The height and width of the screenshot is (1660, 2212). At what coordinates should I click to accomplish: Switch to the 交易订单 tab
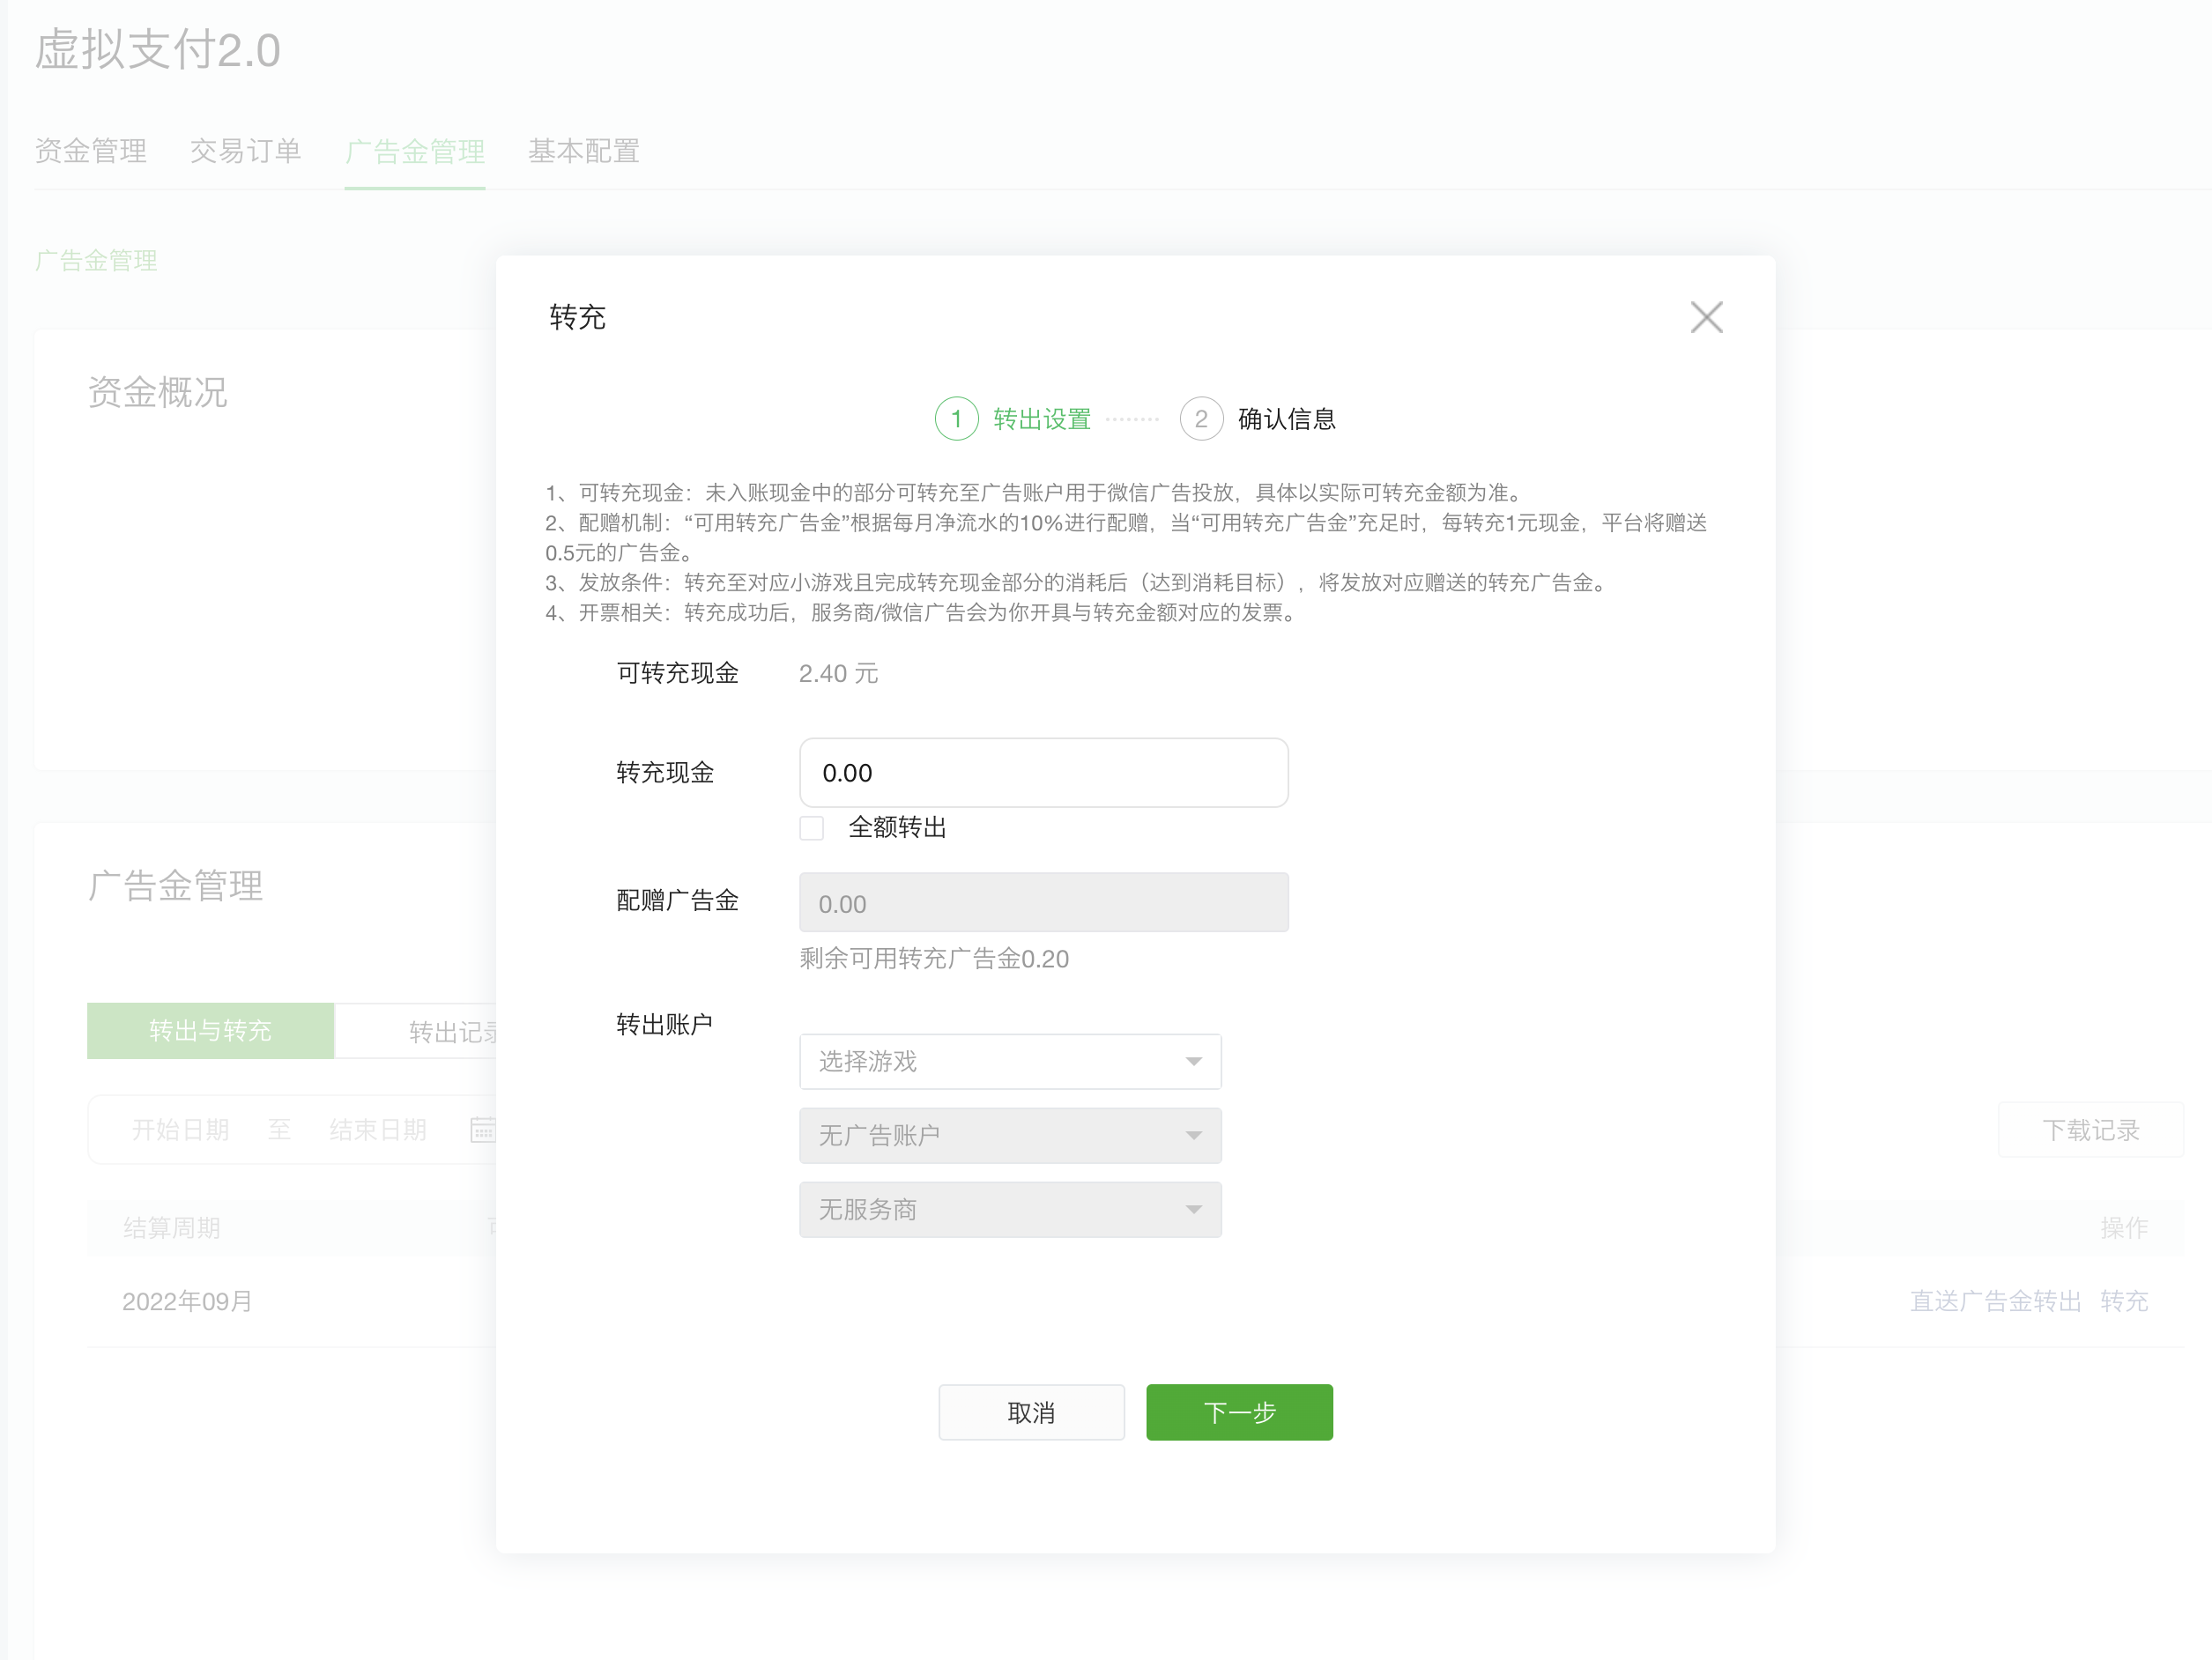(246, 151)
